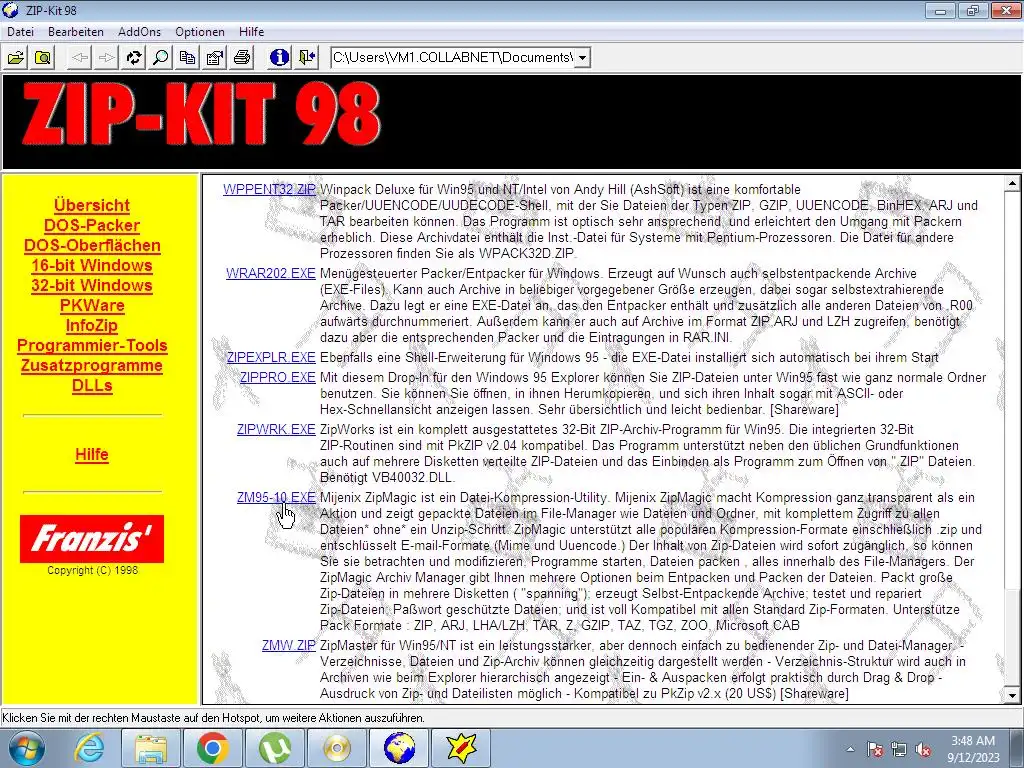1024x768 pixels.
Task: Open the WPPENT32.ZIP file link
Action: [x=269, y=189]
